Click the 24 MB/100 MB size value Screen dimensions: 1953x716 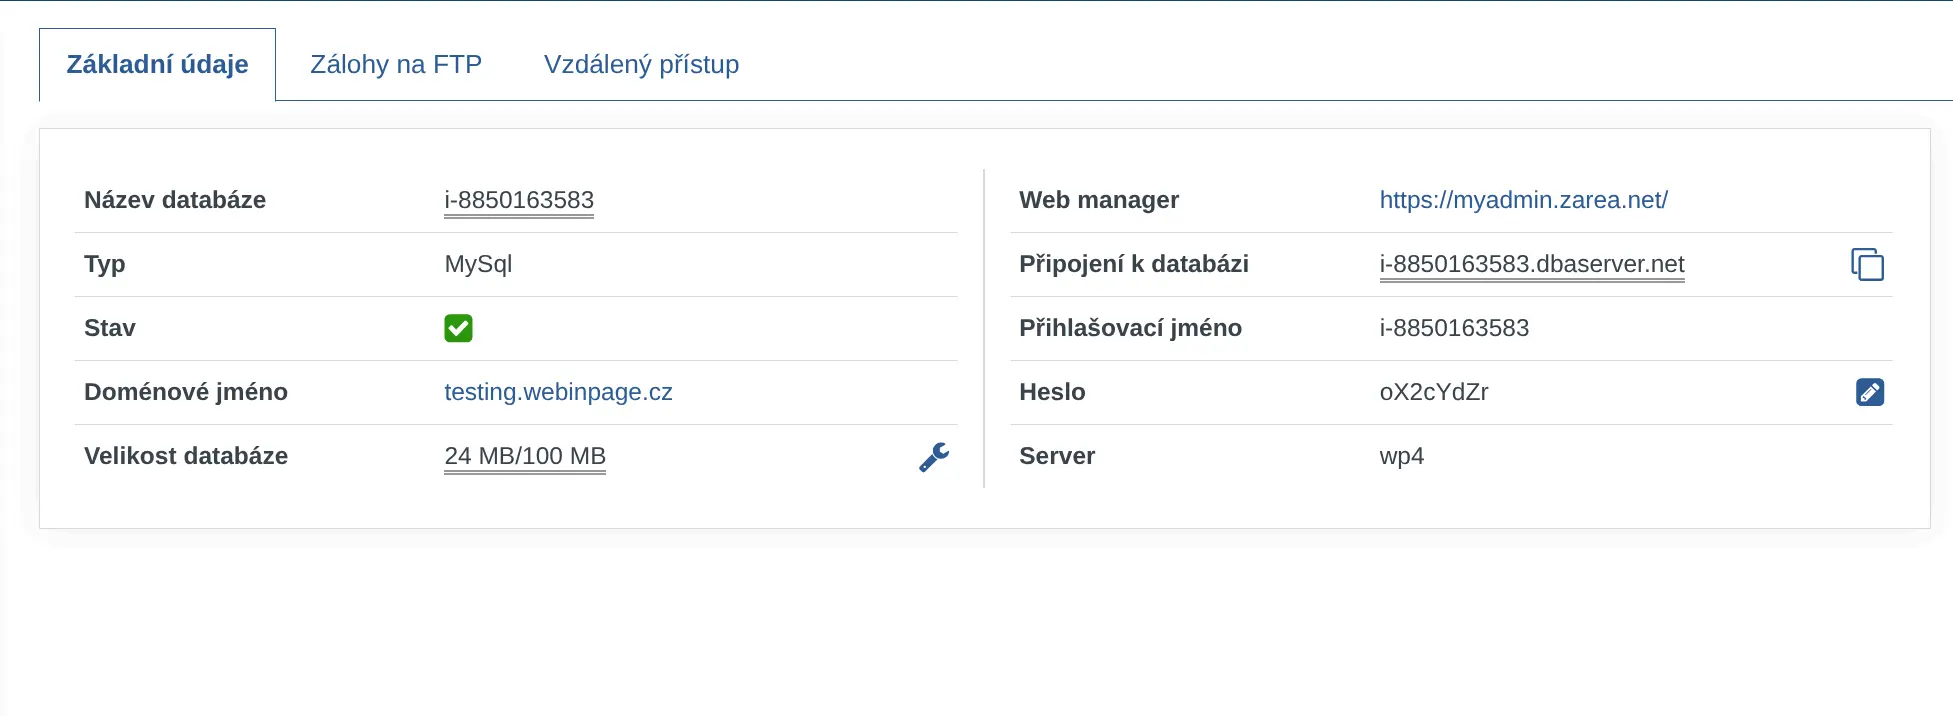coord(525,456)
